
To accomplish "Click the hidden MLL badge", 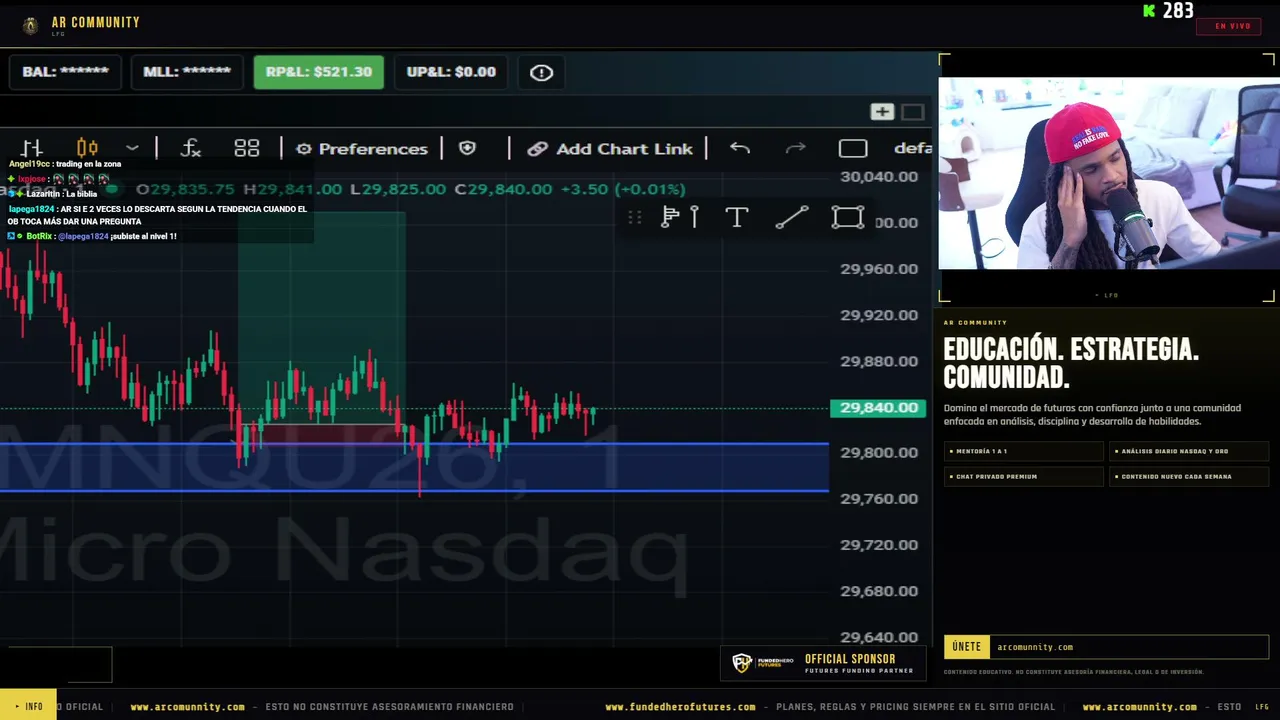I will (x=187, y=72).
